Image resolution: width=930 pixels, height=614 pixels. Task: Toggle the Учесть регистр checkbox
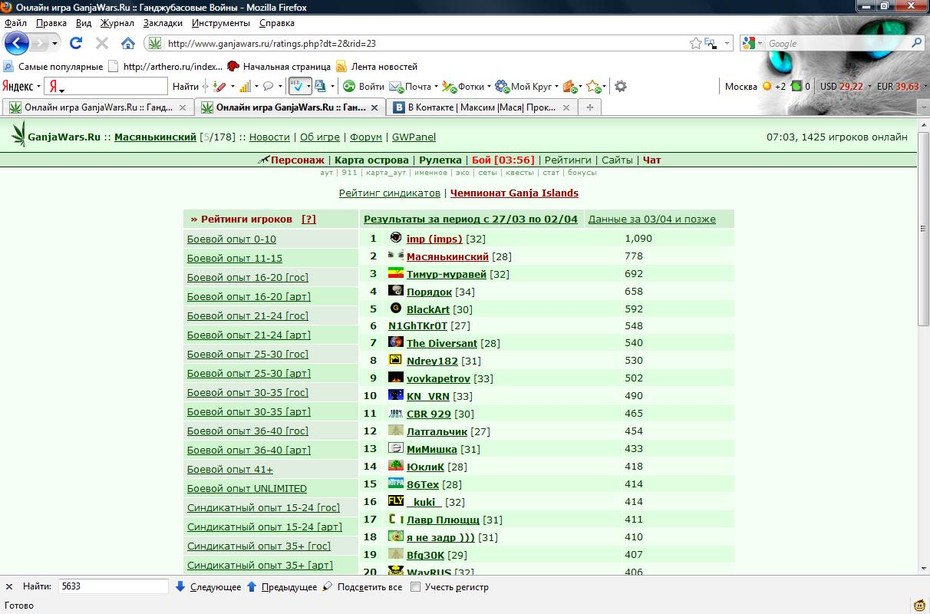[x=416, y=587]
